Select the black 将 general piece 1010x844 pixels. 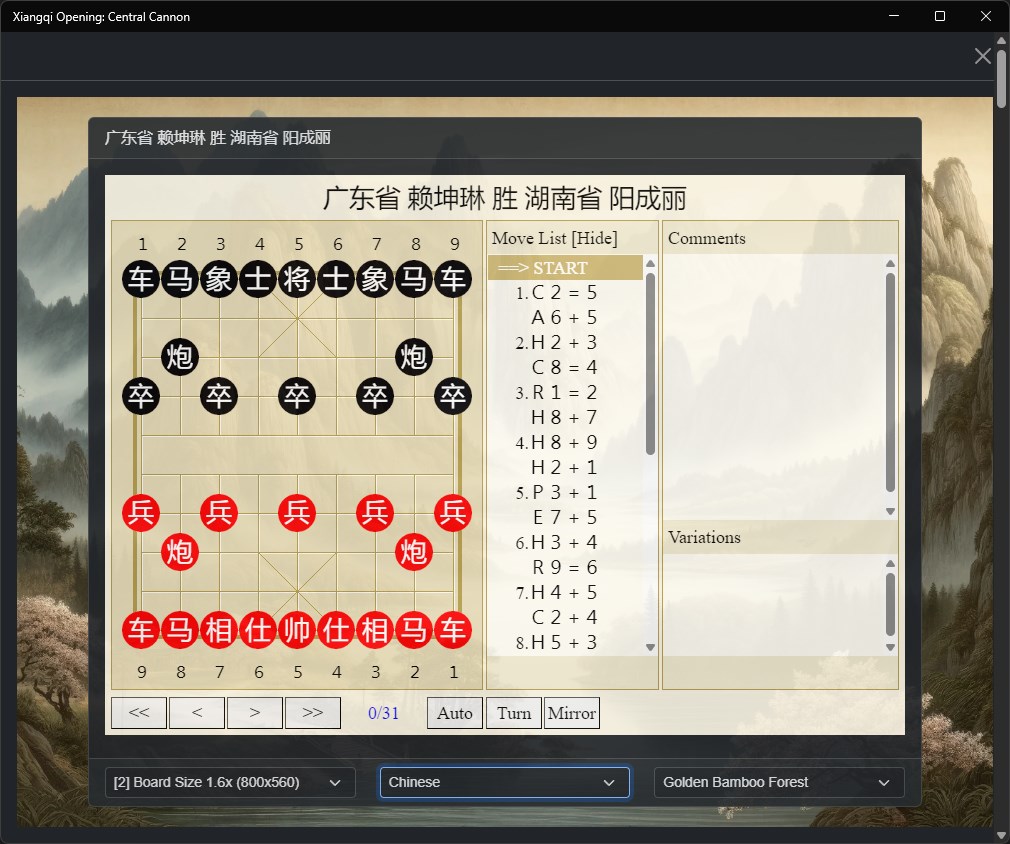click(x=297, y=279)
